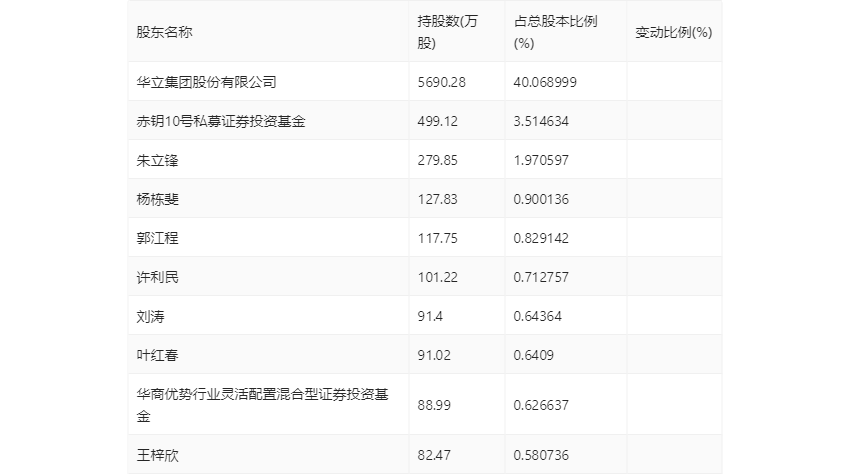Click percentage 0.580736
This screenshot has height=474, width=850.
click(541, 455)
